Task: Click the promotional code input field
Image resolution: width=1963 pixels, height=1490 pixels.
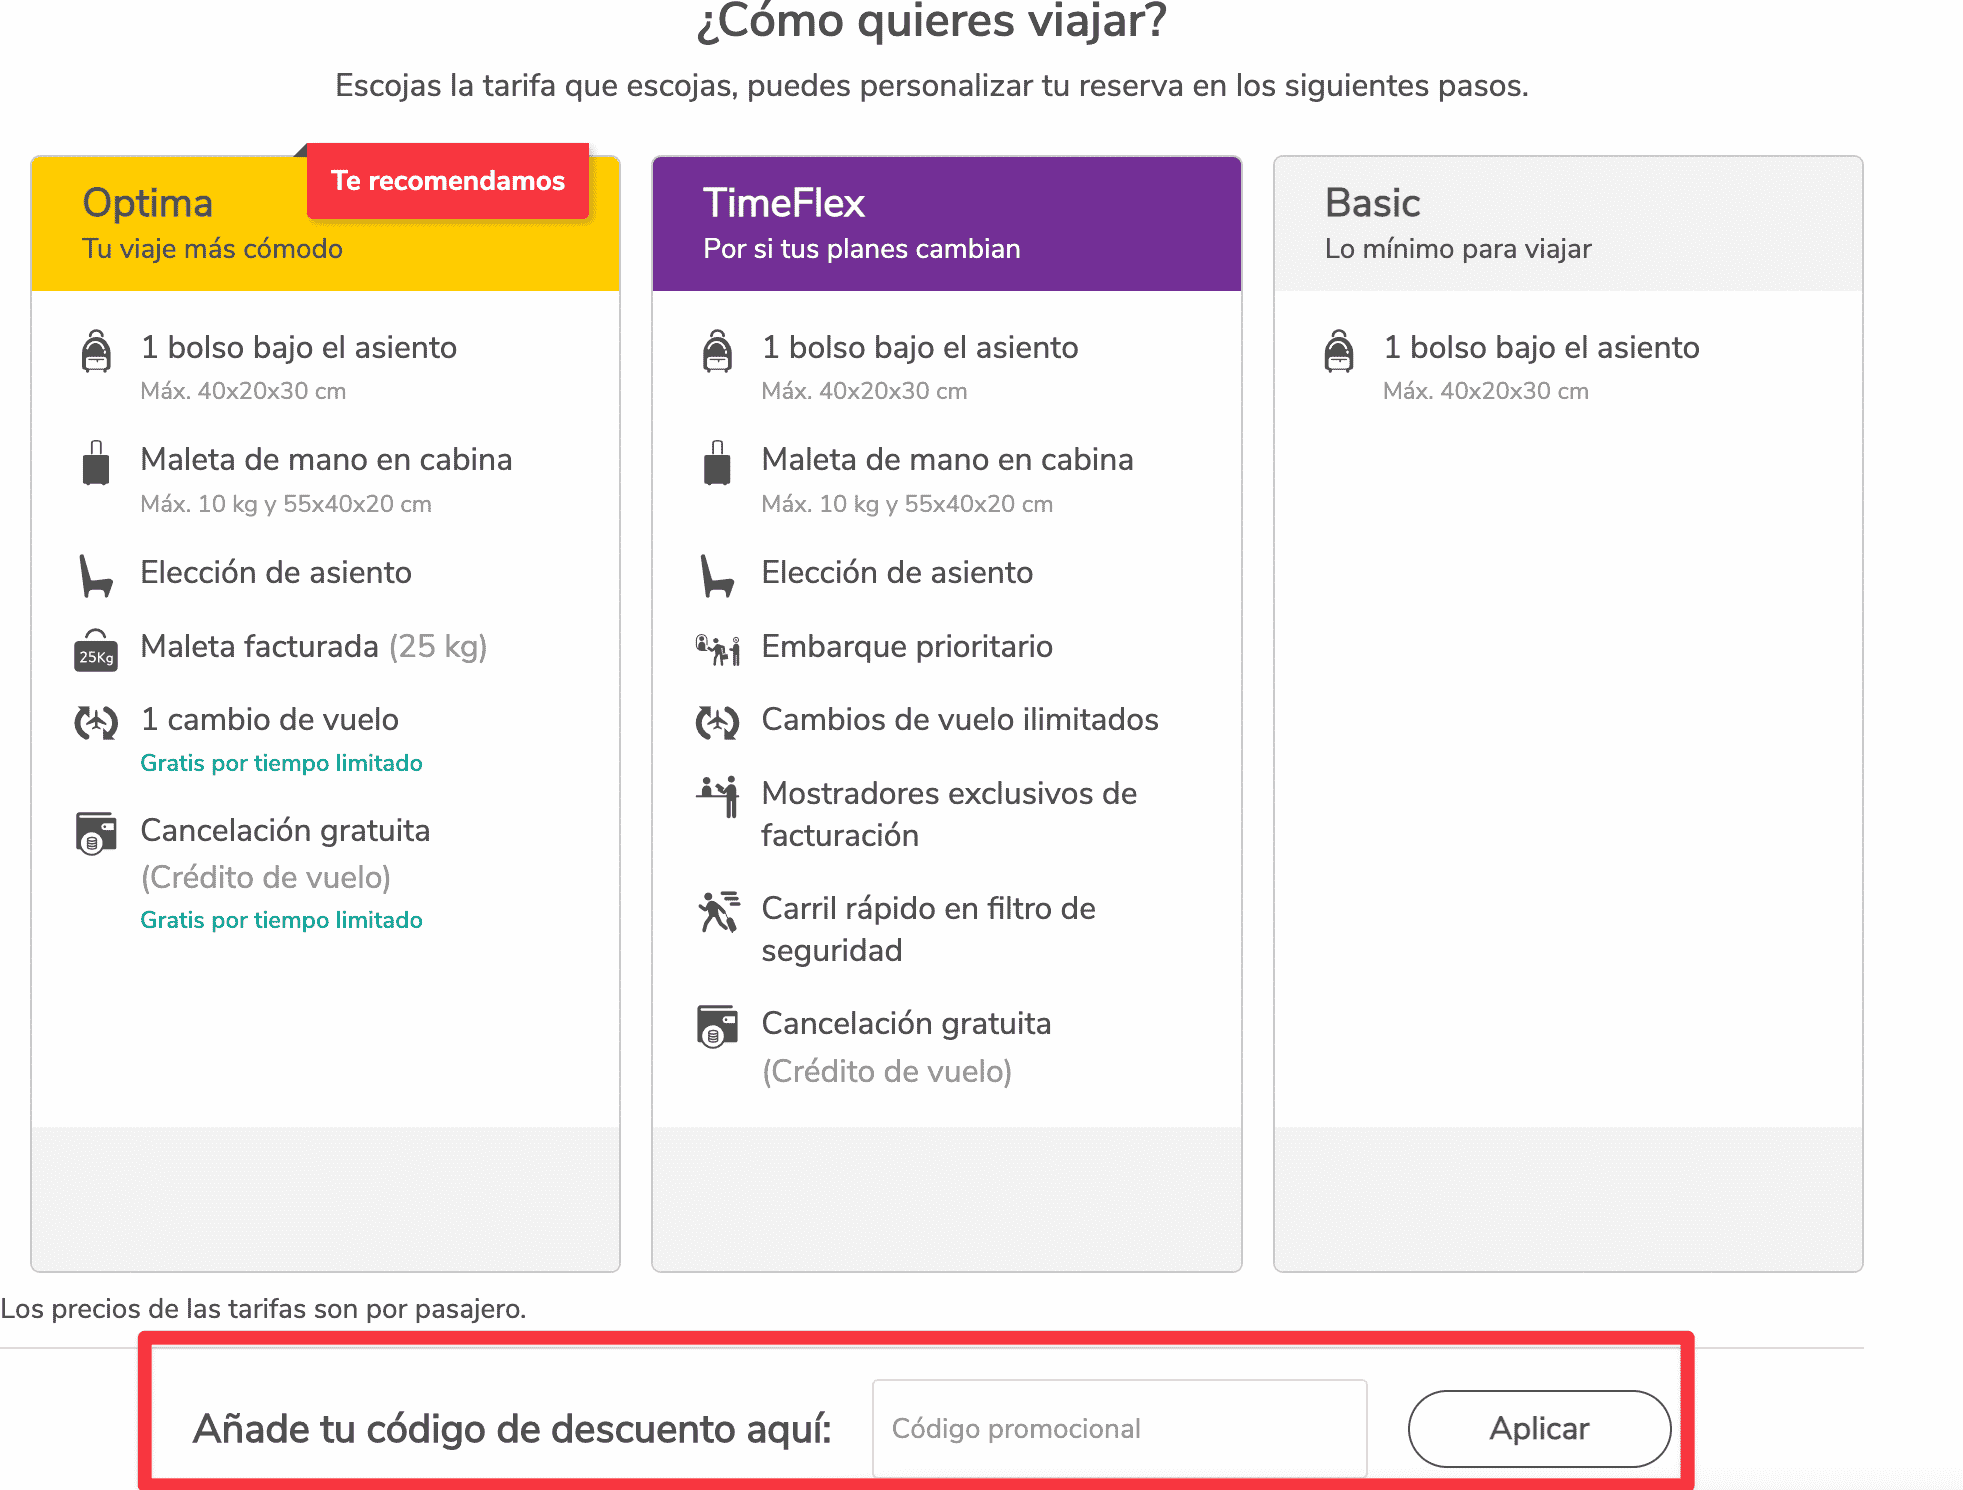Action: (x=1119, y=1428)
